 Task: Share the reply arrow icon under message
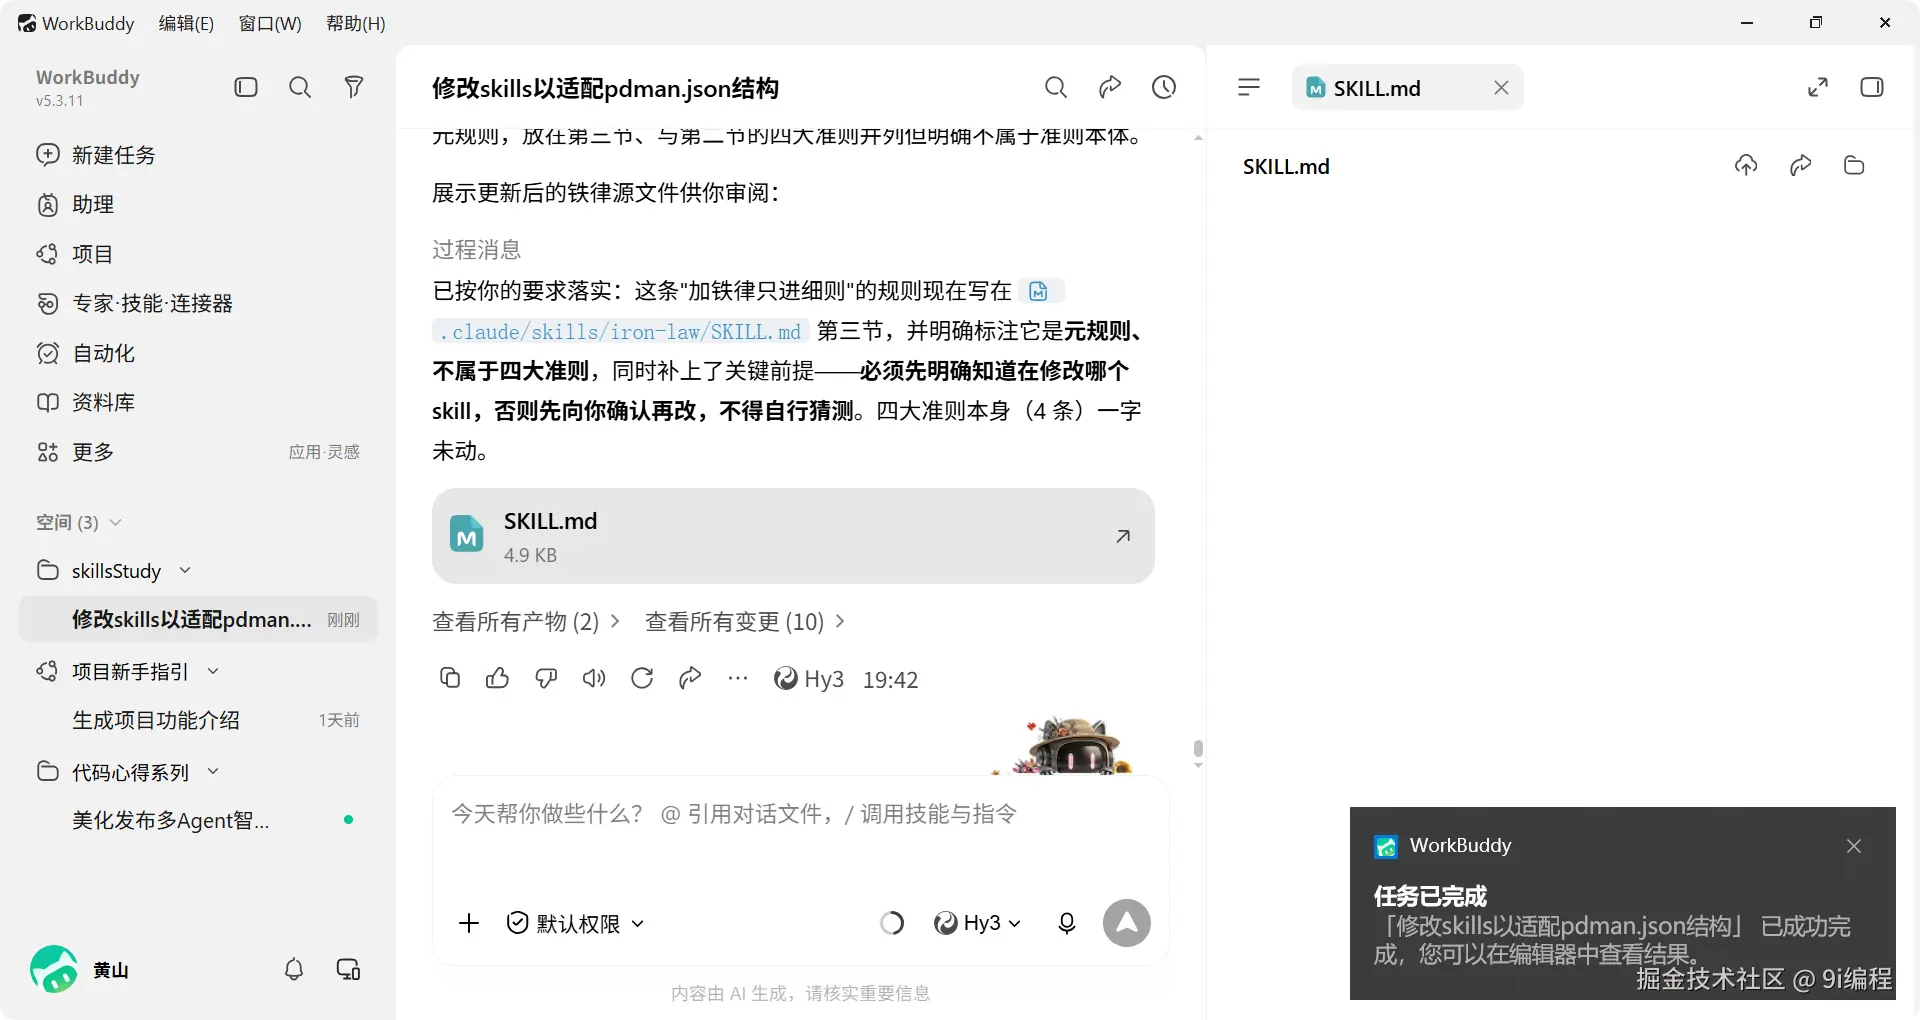click(x=690, y=678)
